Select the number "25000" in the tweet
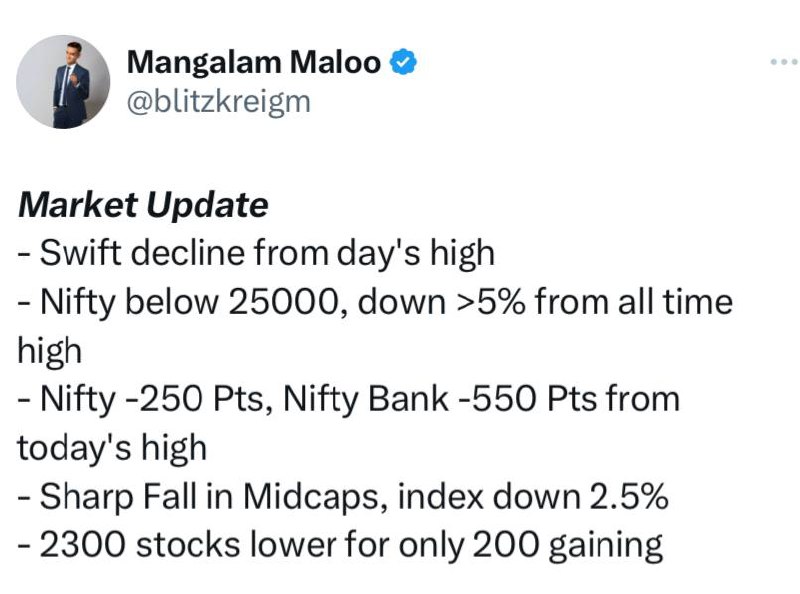Image resolution: width=800 pixels, height=594 pixels. coord(283,302)
